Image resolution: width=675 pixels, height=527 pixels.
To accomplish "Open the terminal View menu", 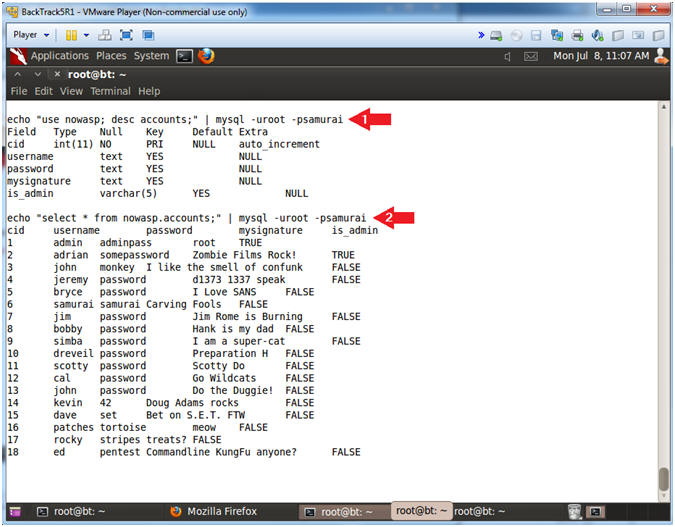I will point(71,91).
